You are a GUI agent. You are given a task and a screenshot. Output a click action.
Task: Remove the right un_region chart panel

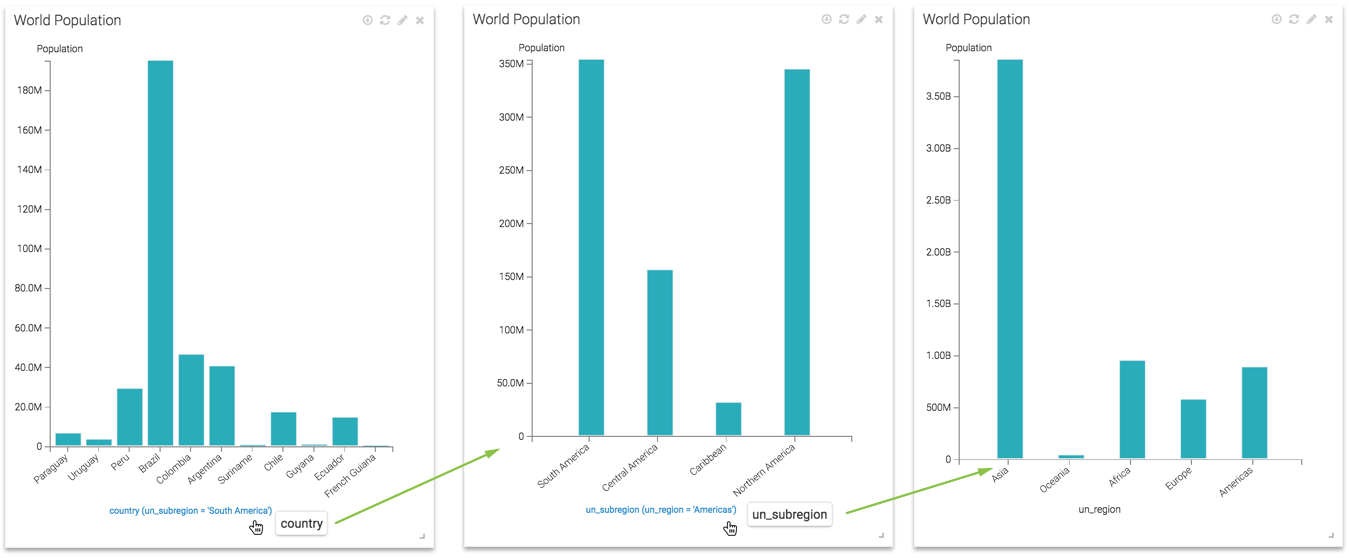(x=1329, y=20)
